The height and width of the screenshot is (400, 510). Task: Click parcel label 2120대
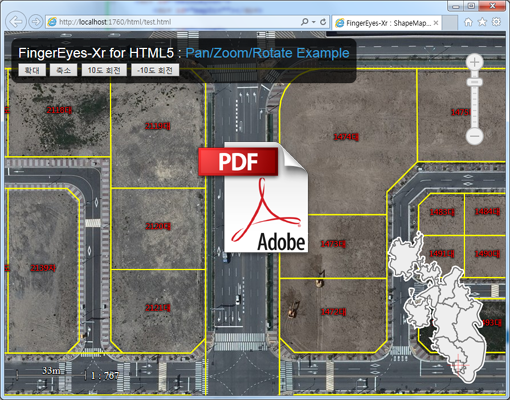(x=158, y=226)
